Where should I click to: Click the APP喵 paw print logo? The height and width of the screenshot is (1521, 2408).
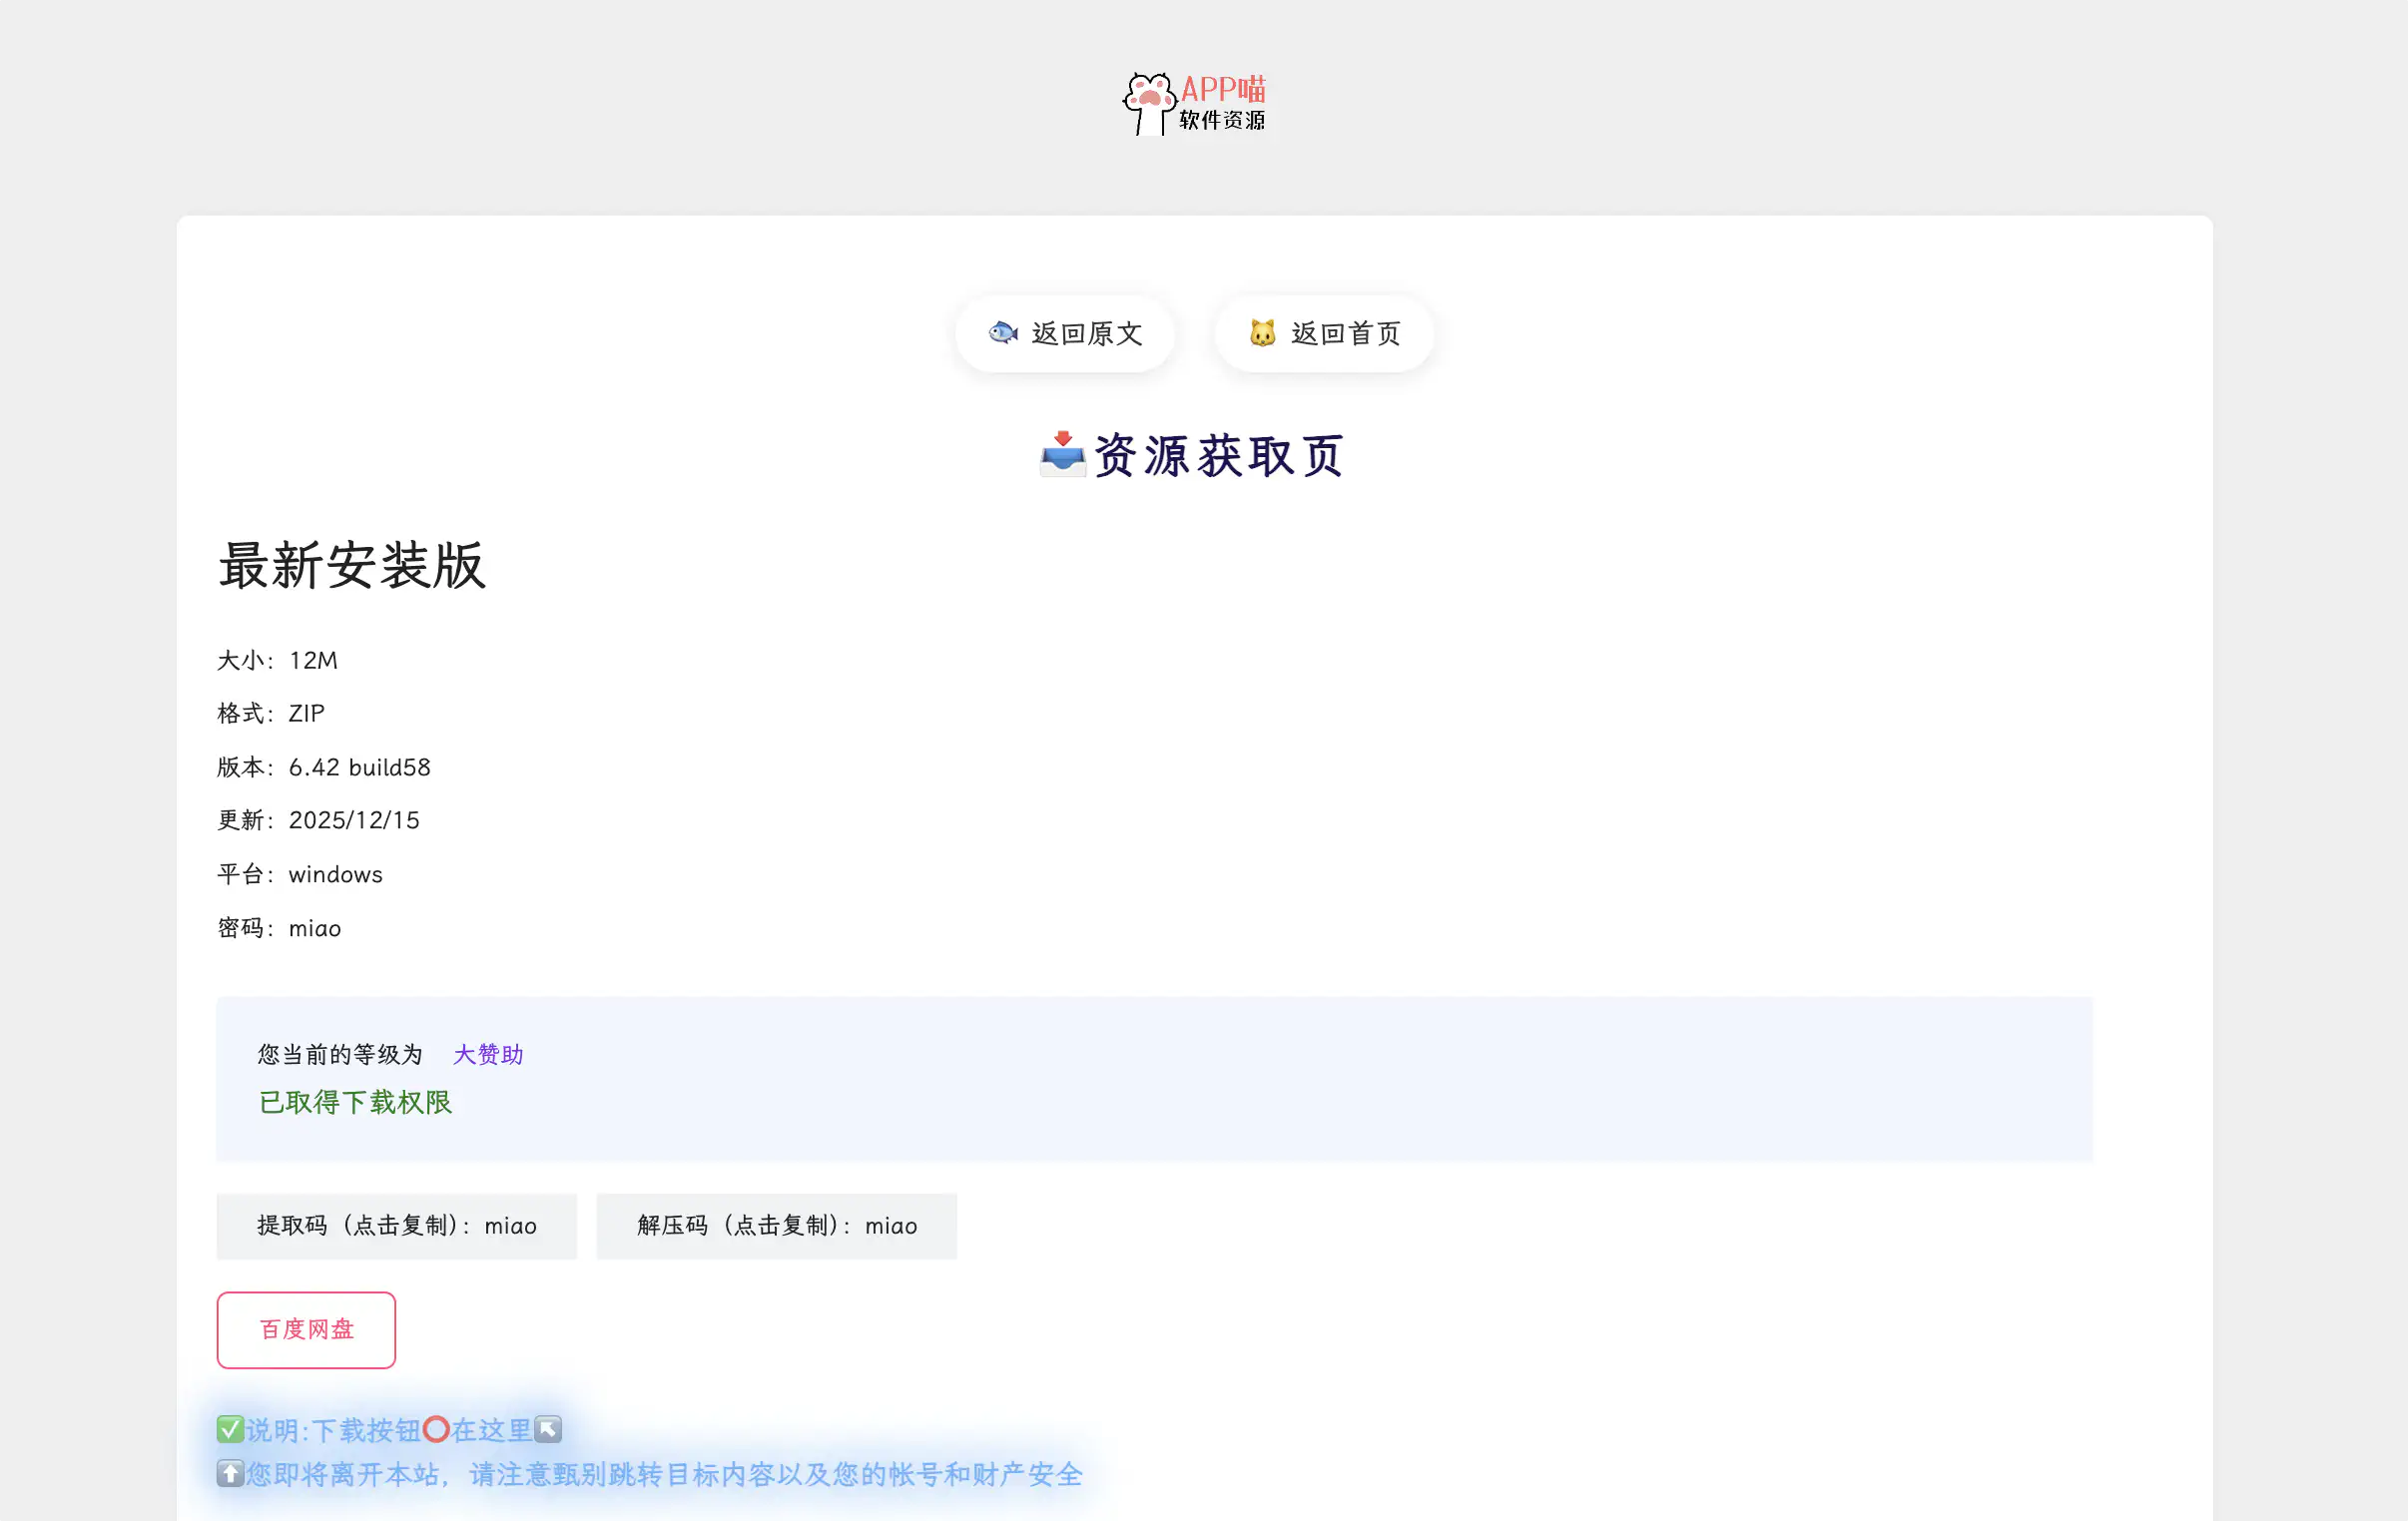click(x=1148, y=100)
